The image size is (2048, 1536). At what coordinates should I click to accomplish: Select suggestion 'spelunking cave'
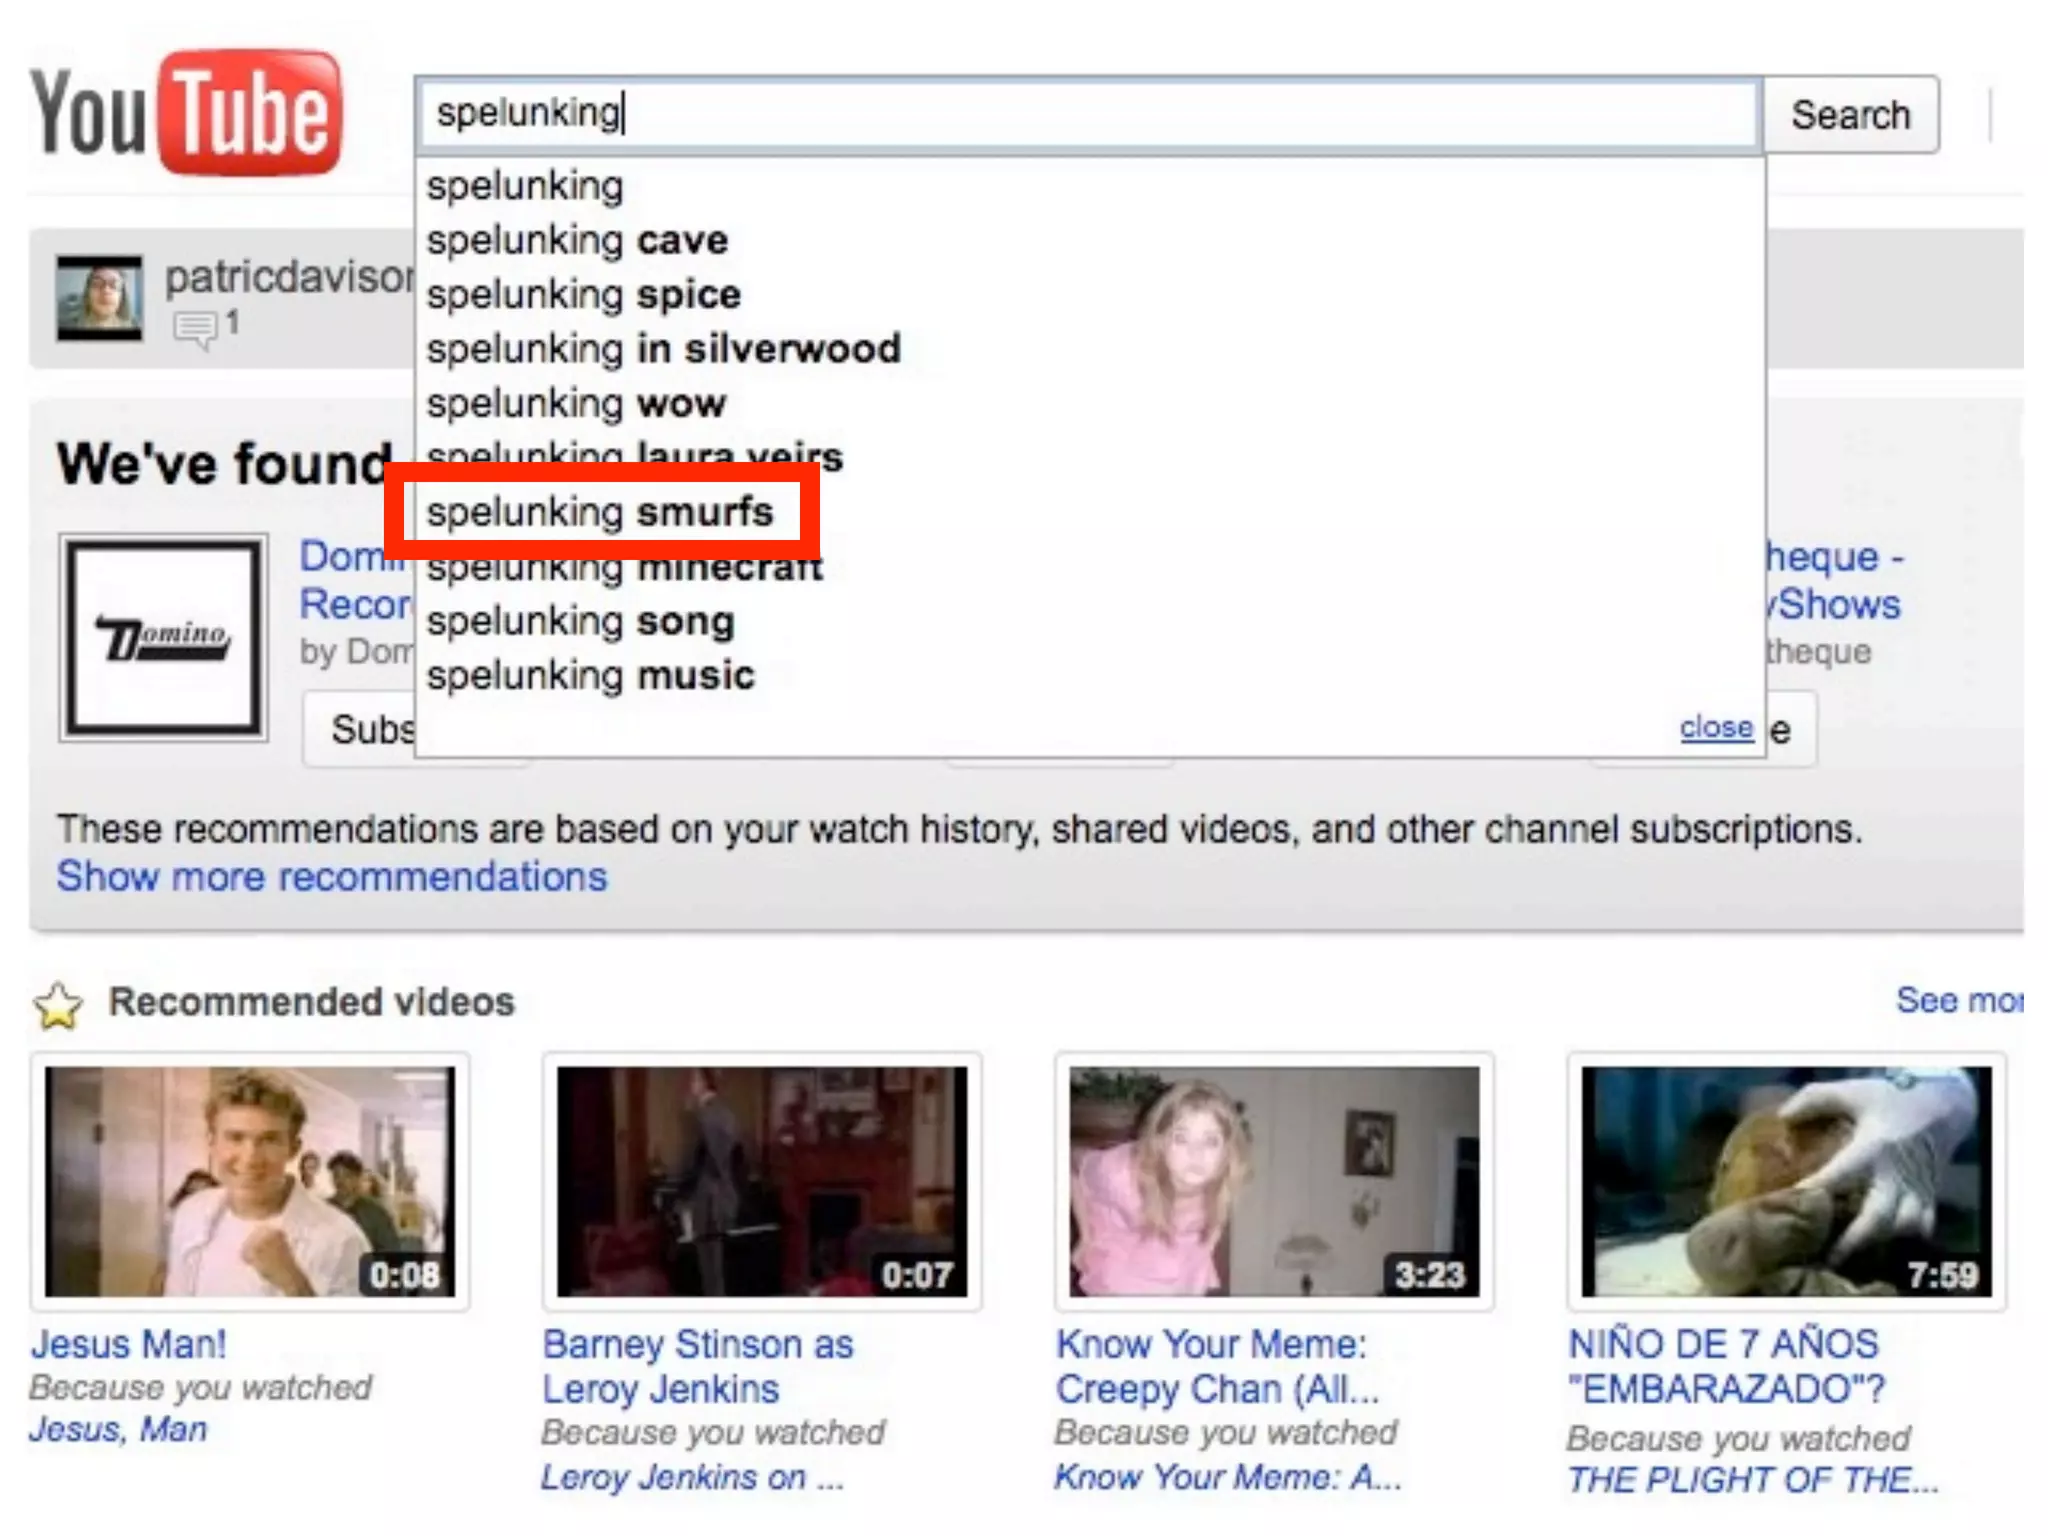(x=577, y=241)
